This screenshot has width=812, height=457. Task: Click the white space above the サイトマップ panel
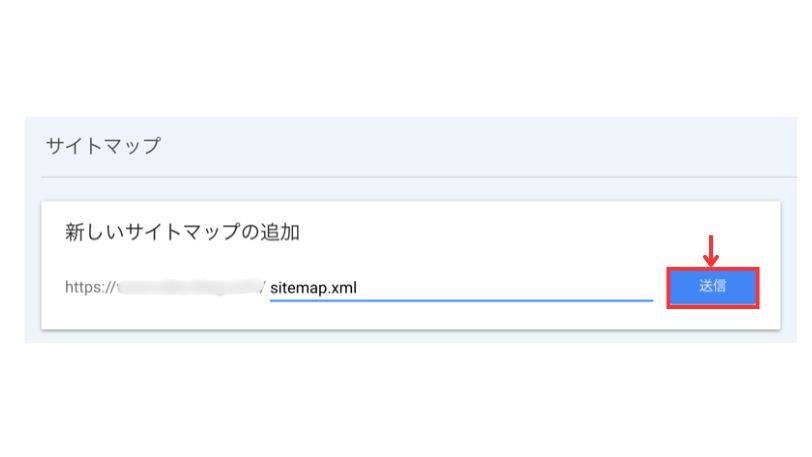click(x=400, y=60)
